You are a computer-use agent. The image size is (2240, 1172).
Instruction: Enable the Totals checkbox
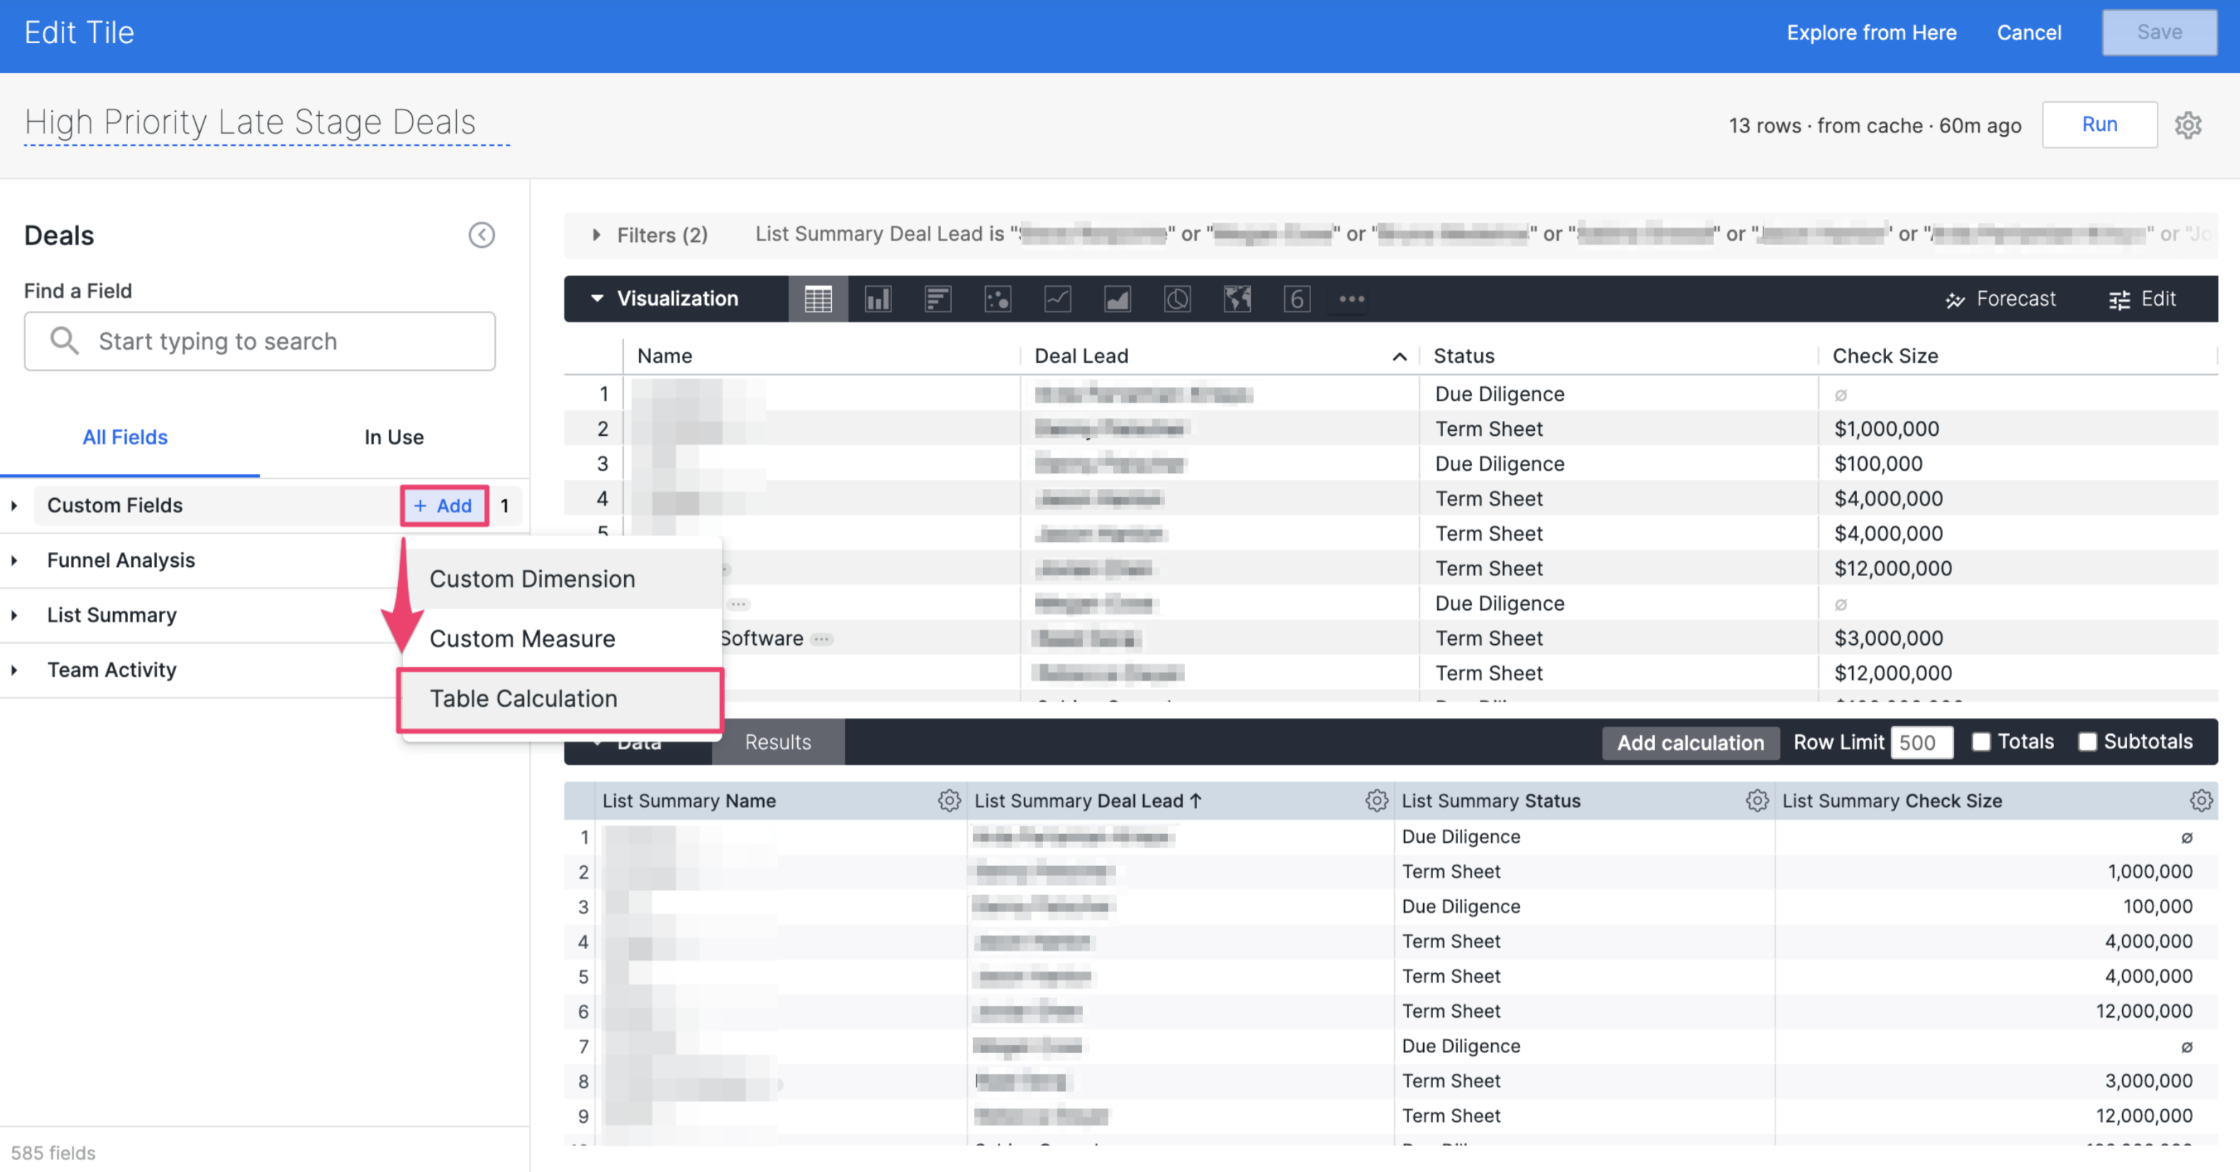pos(1982,741)
